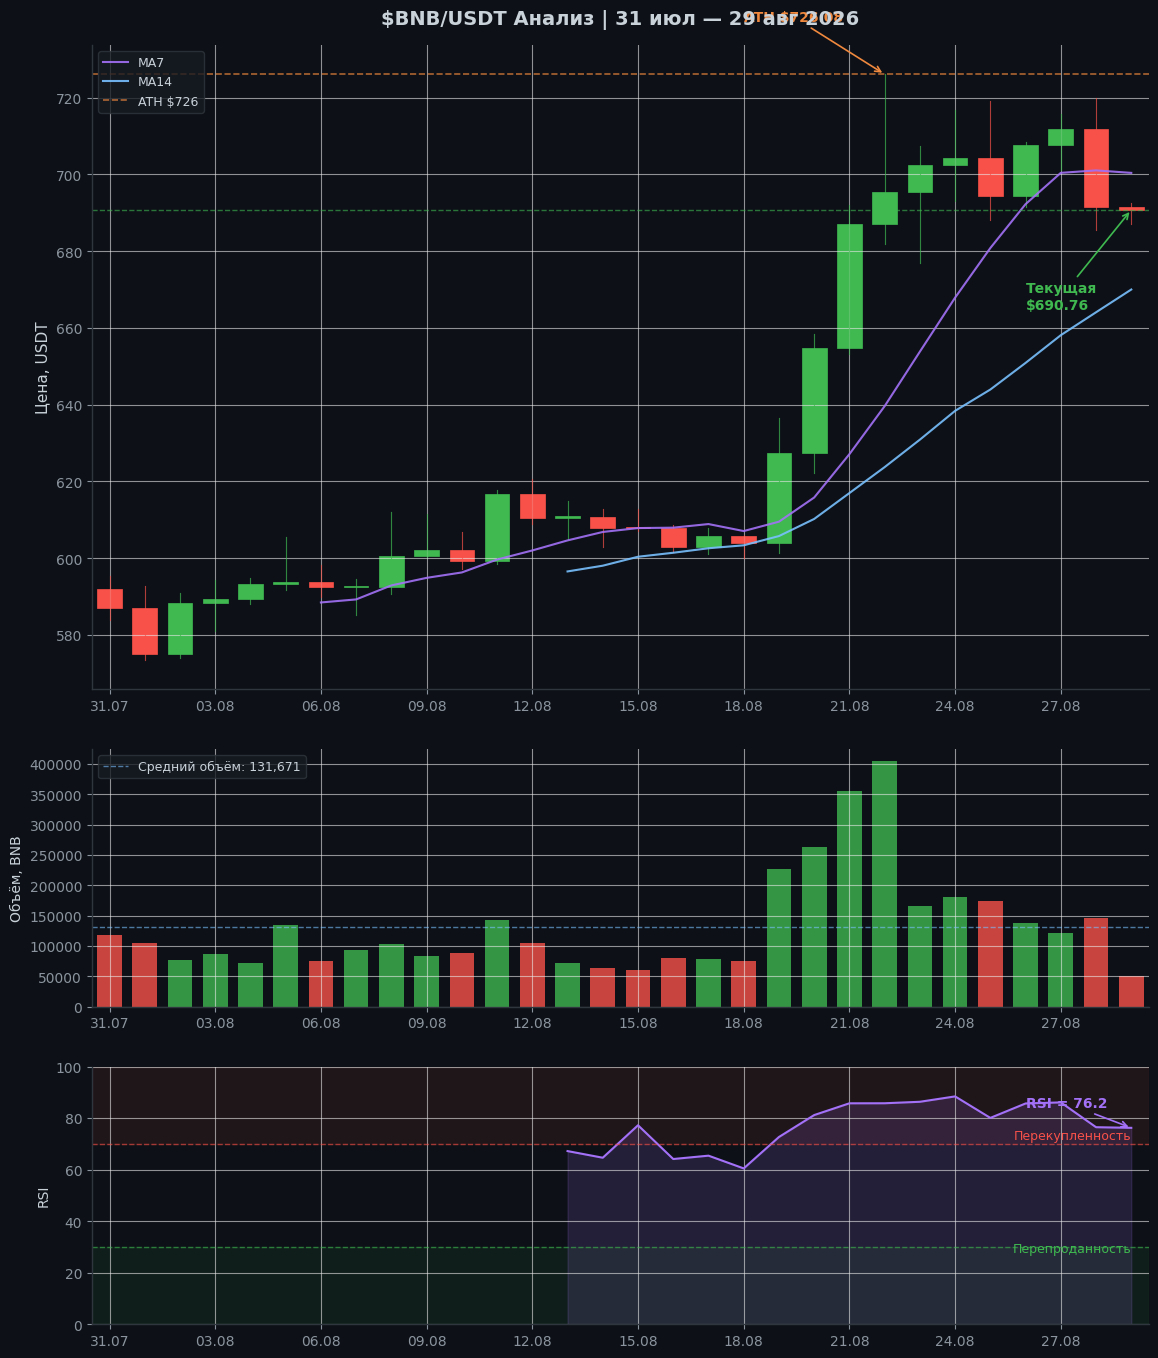Click the 200000 volume axis tick
Image resolution: width=1158 pixels, height=1358 pixels.
56,886
